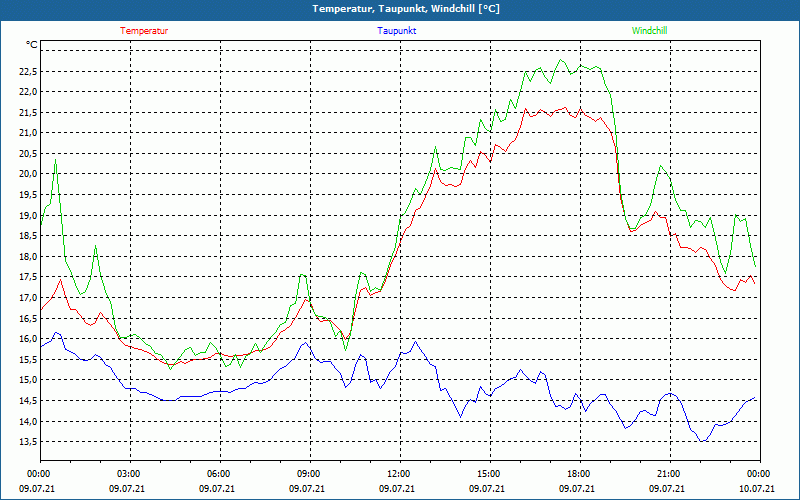Viewport: 800px width, 500px height.
Task: Click the 18,0 value on temperature axis
Action: pyautogui.click(x=27, y=257)
